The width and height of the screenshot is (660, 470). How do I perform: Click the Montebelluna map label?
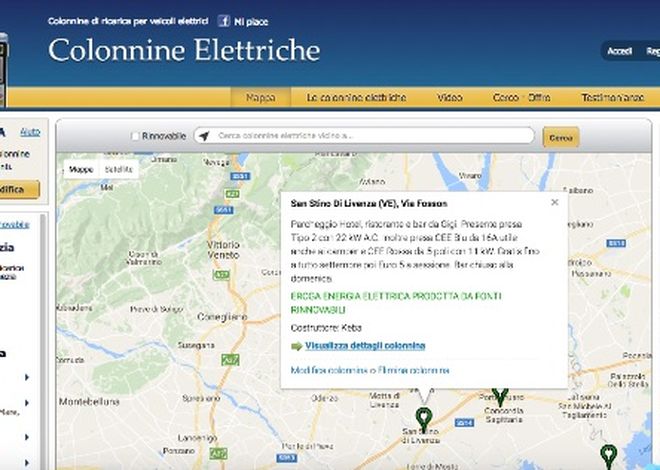point(89,402)
